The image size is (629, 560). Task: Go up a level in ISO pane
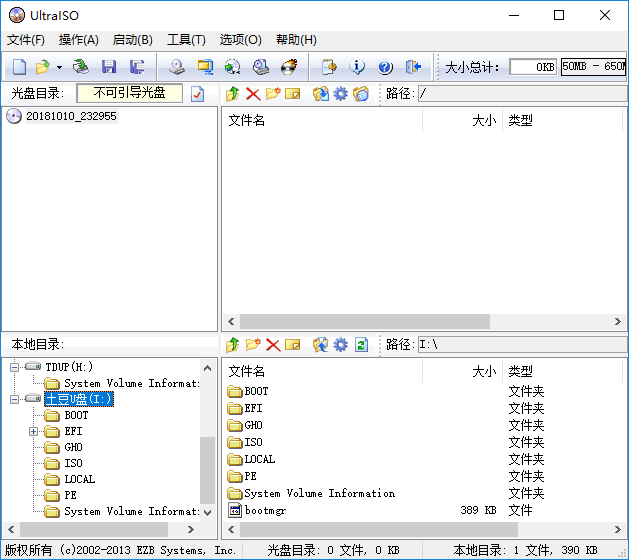(x=232, y=94)
